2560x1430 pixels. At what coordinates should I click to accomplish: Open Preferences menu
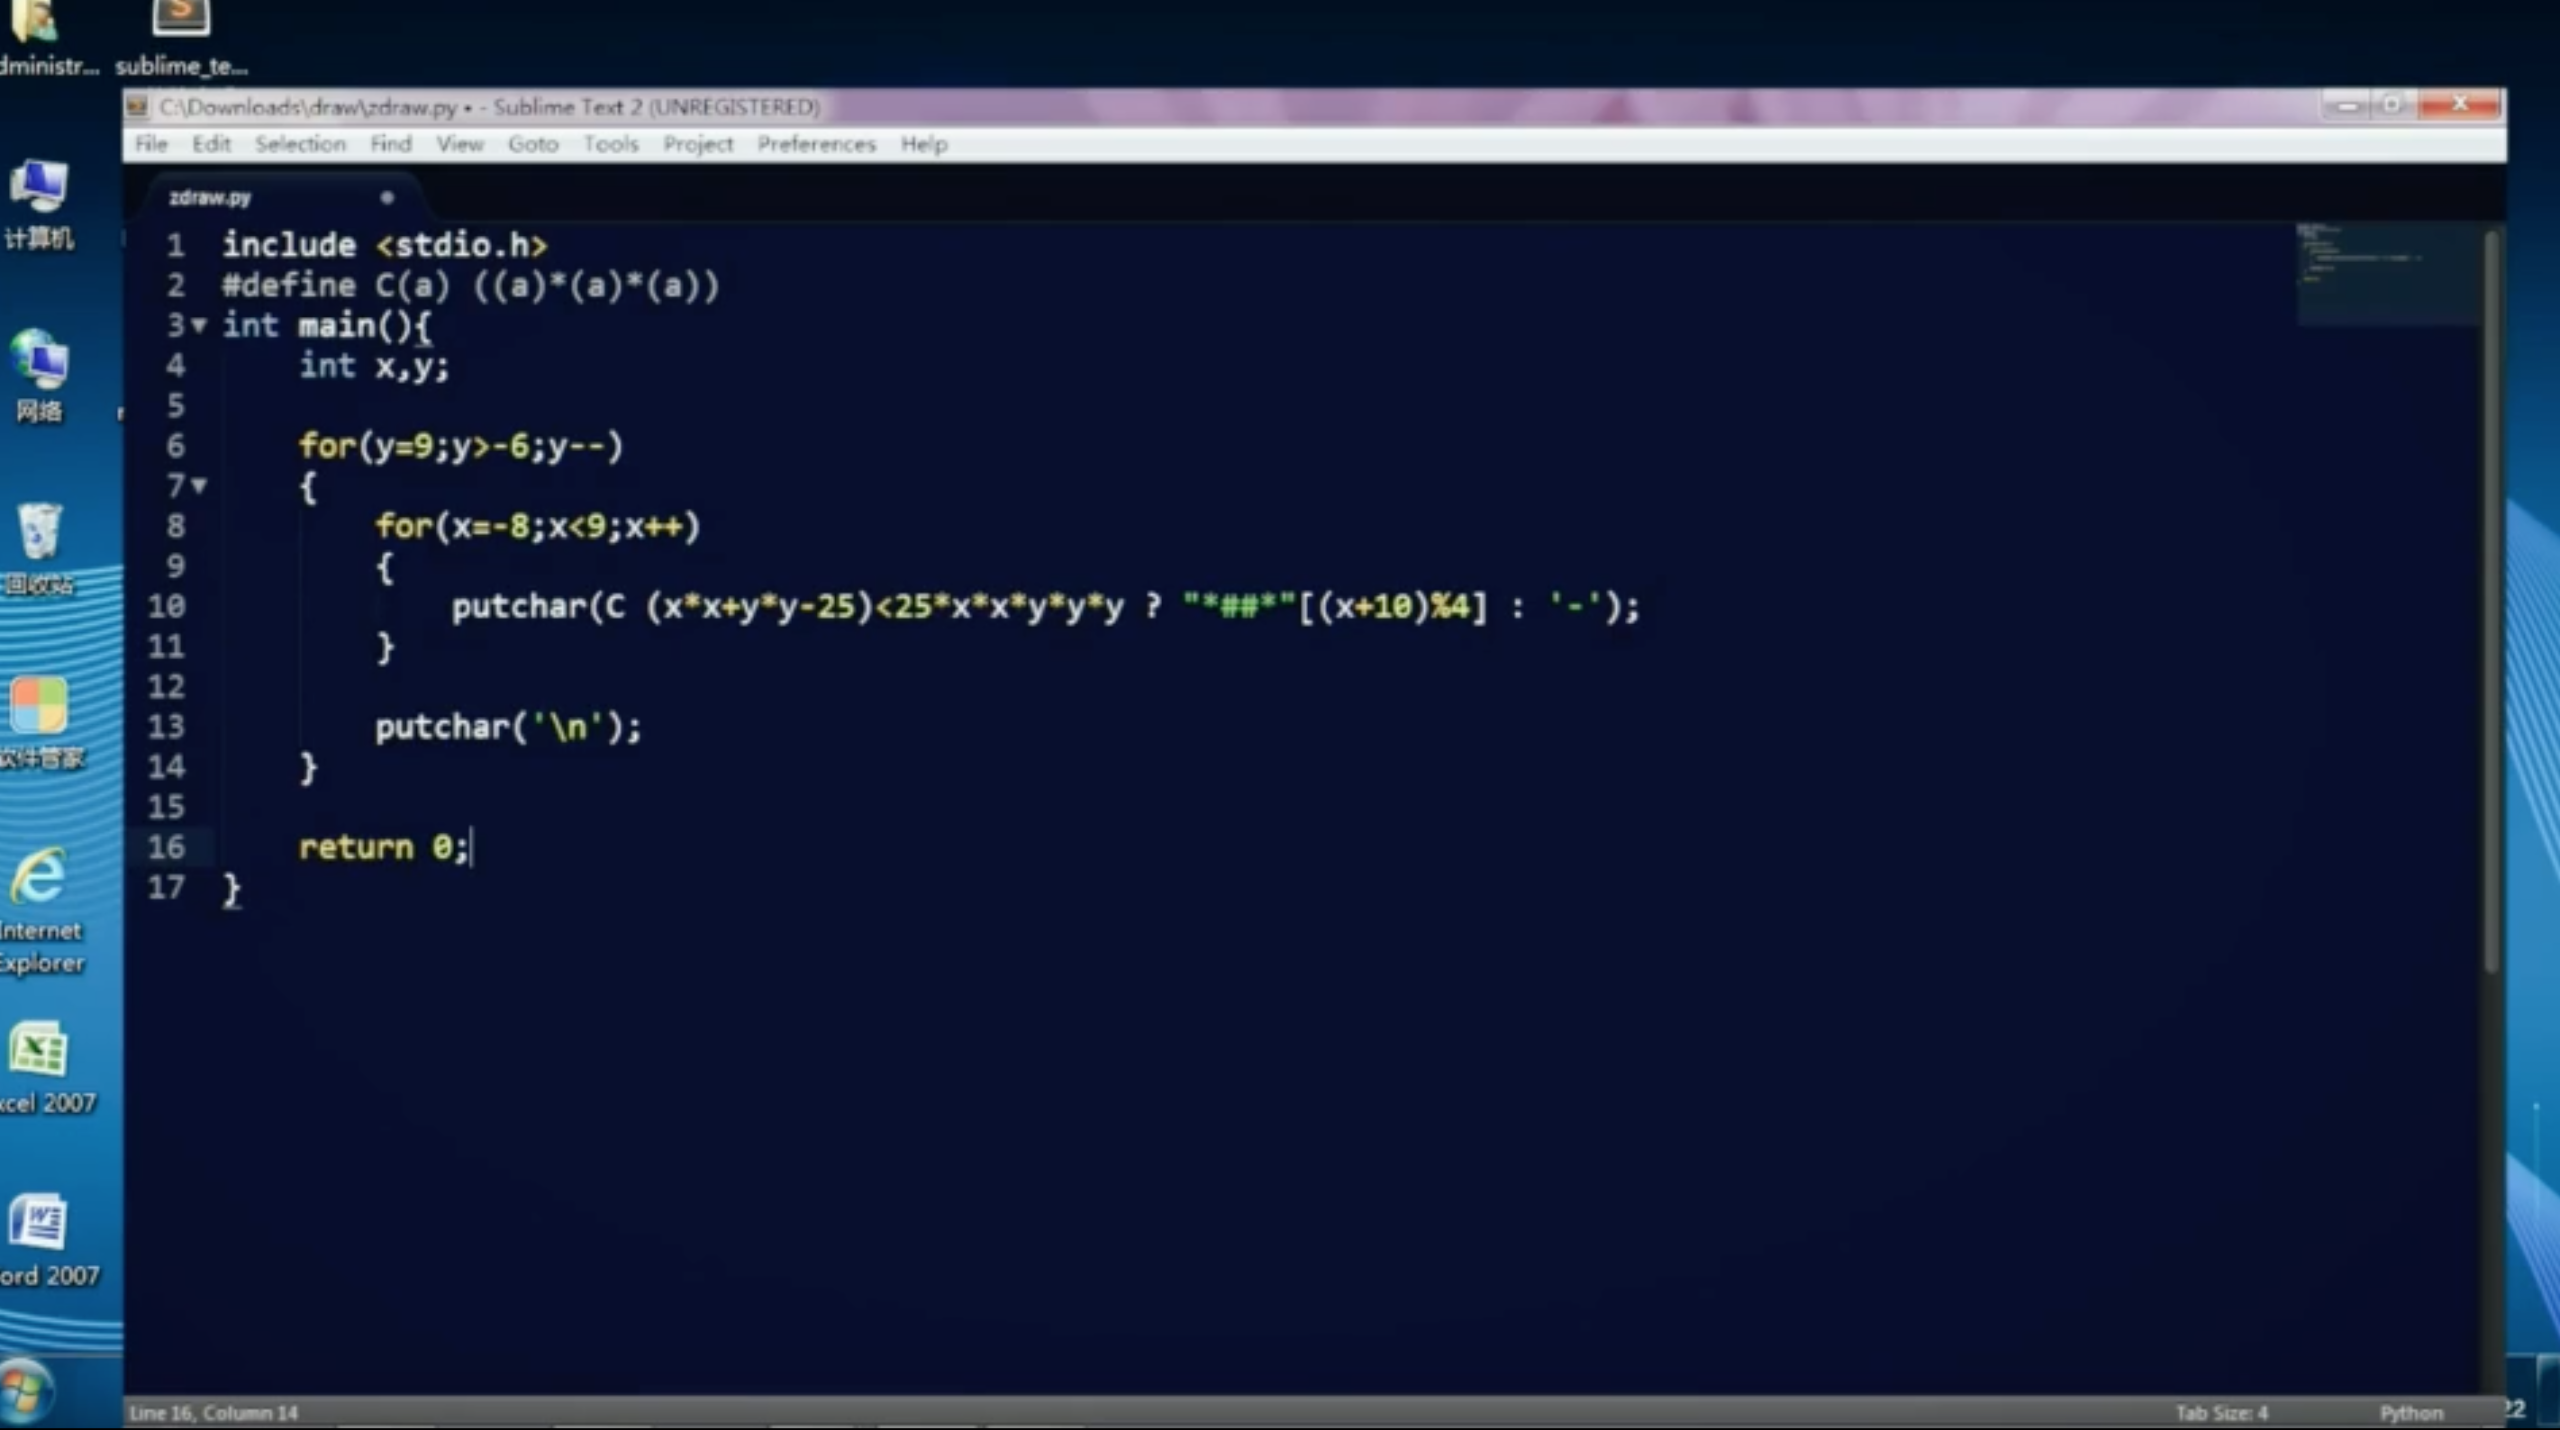tap(816, 144)
